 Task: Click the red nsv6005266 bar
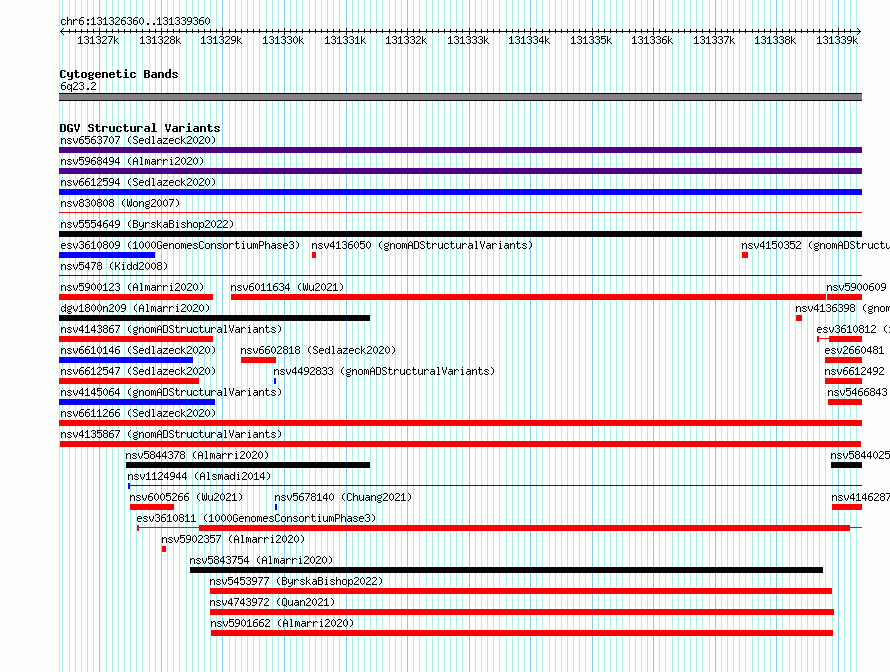coord(152,507)
